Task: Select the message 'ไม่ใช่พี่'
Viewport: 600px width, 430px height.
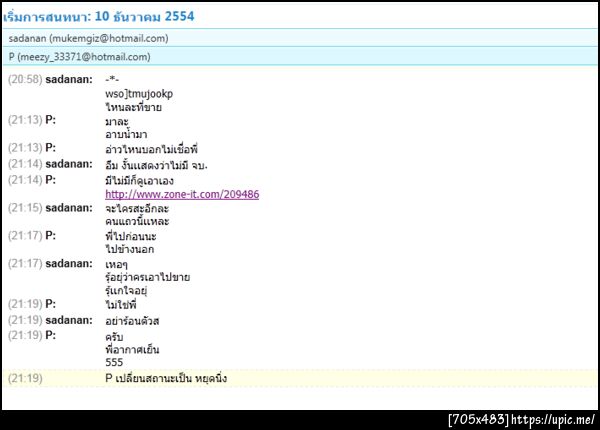Action: pos(121,305)
